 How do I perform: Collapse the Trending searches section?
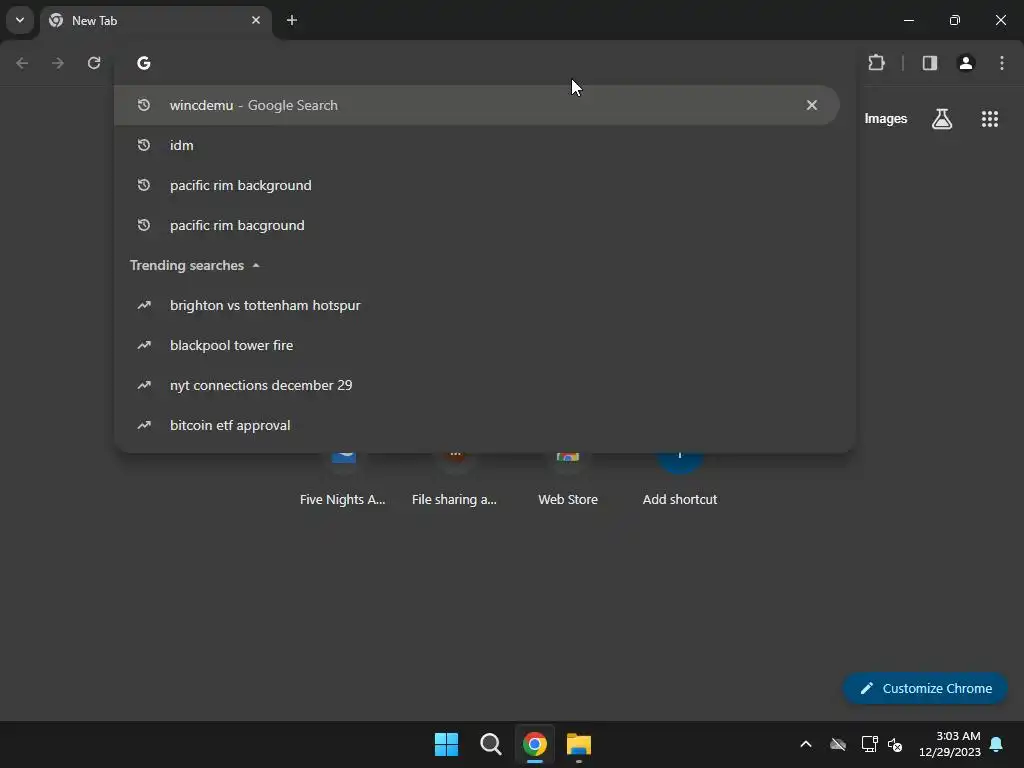point(256,265)
